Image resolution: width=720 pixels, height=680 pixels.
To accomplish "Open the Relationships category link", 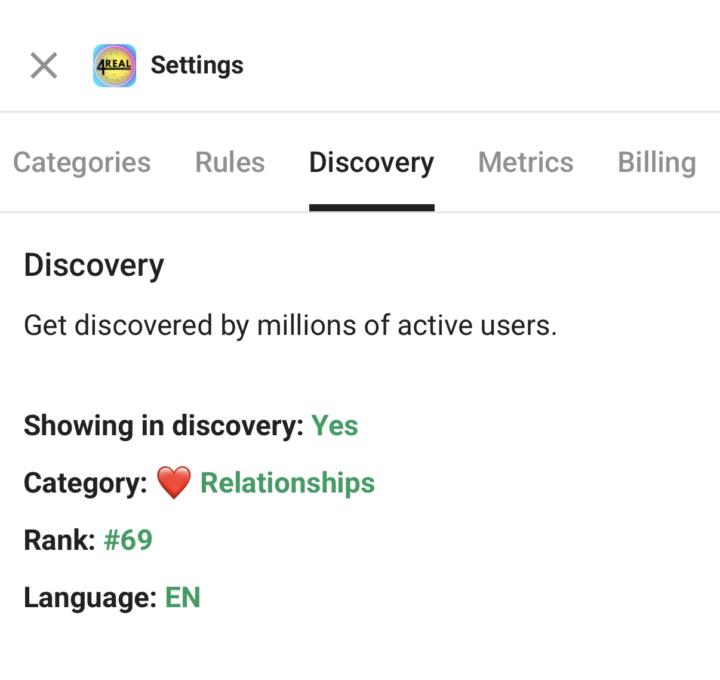I will pyautogui.click(x=287, y=483).
